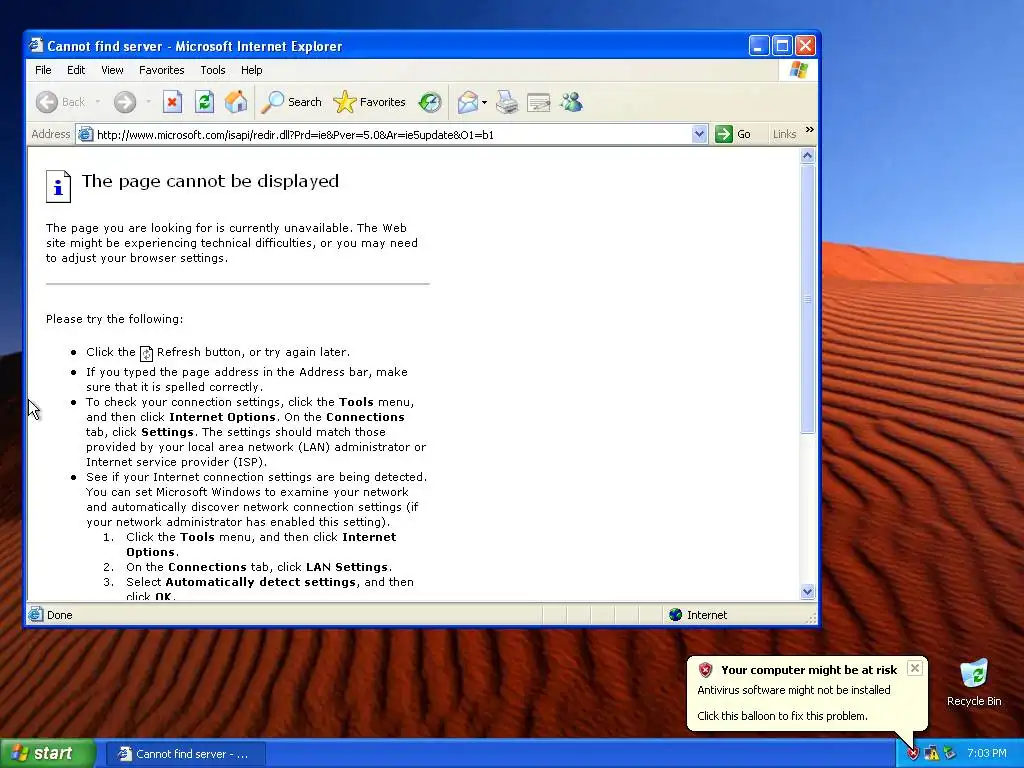
Task: Go to the Home page icon
Action: (236, 102)
